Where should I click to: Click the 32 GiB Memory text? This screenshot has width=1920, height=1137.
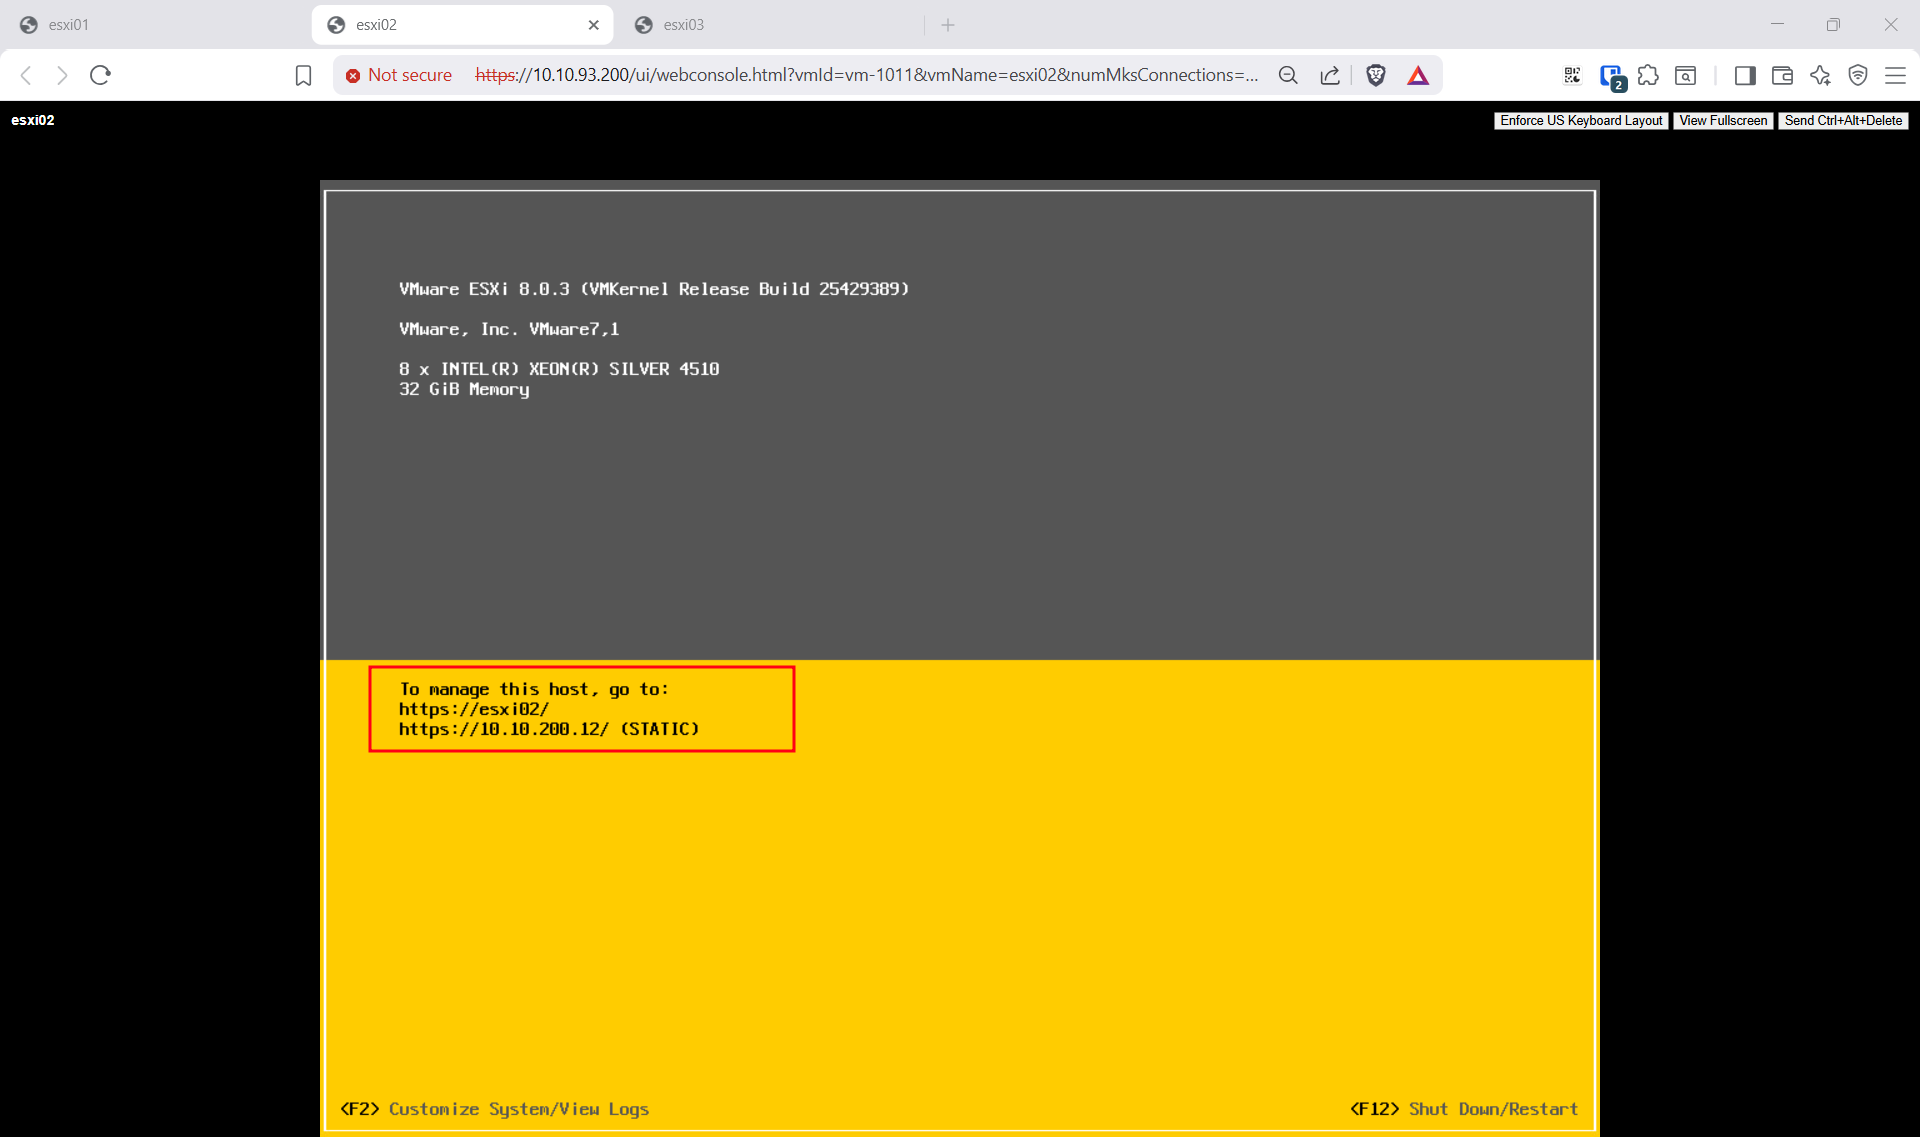tap(464, 389)
